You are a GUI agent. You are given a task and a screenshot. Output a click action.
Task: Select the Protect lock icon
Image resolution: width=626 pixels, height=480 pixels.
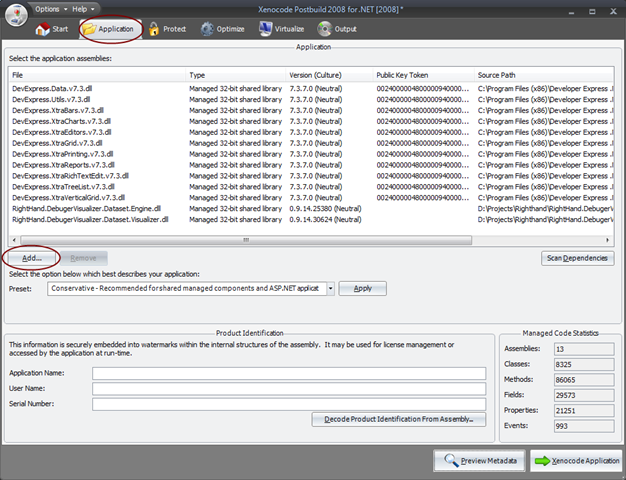pos(155,29)
